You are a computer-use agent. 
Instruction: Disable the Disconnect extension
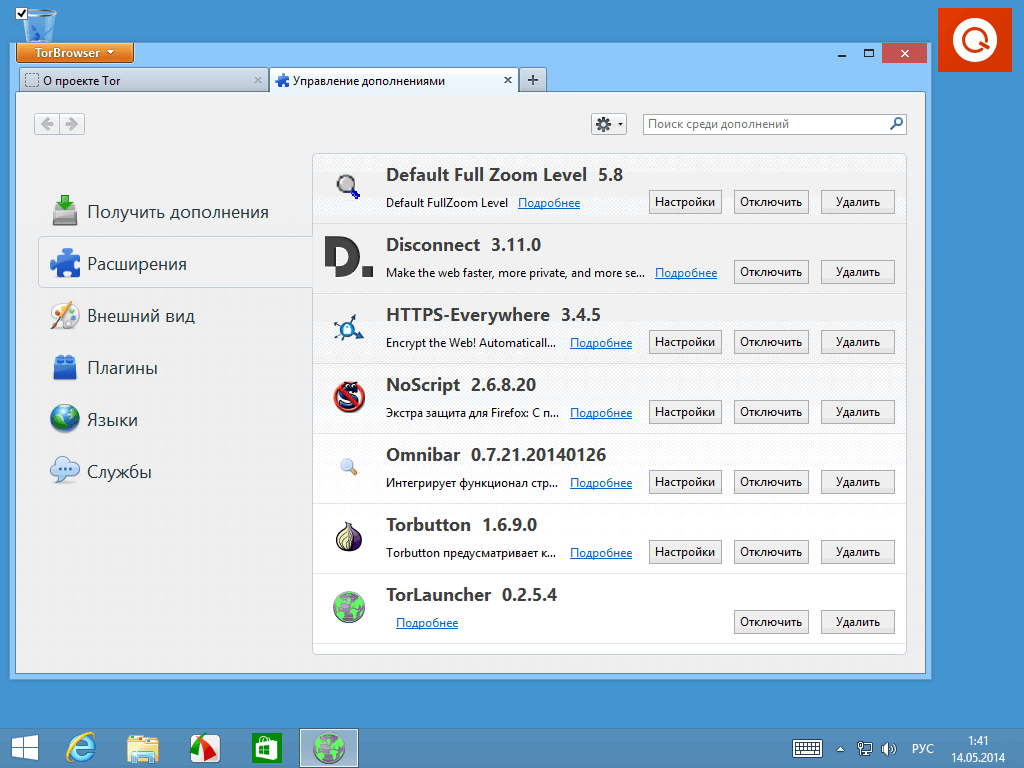tap(770, 271)
